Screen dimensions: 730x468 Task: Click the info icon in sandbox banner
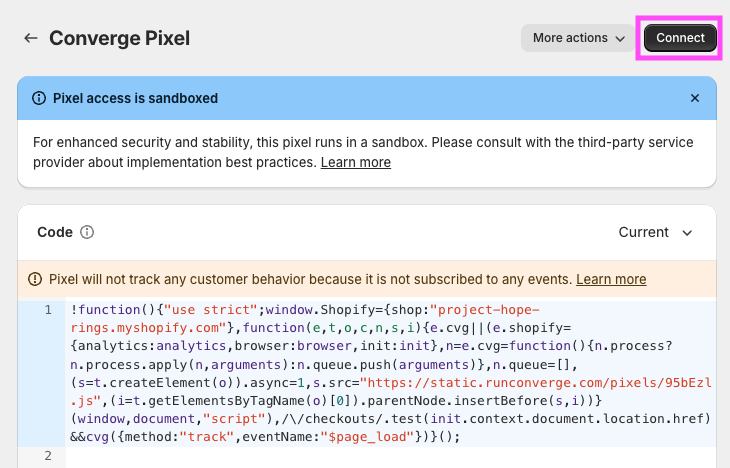(39, 98)
